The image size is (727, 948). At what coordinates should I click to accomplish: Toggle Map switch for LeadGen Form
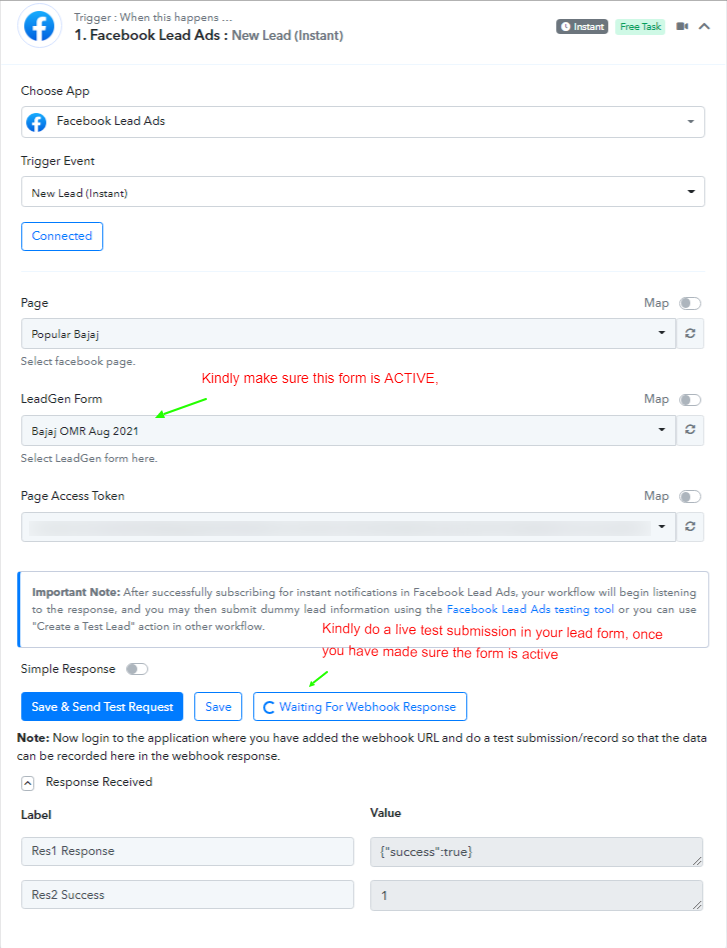click(690, 400)
